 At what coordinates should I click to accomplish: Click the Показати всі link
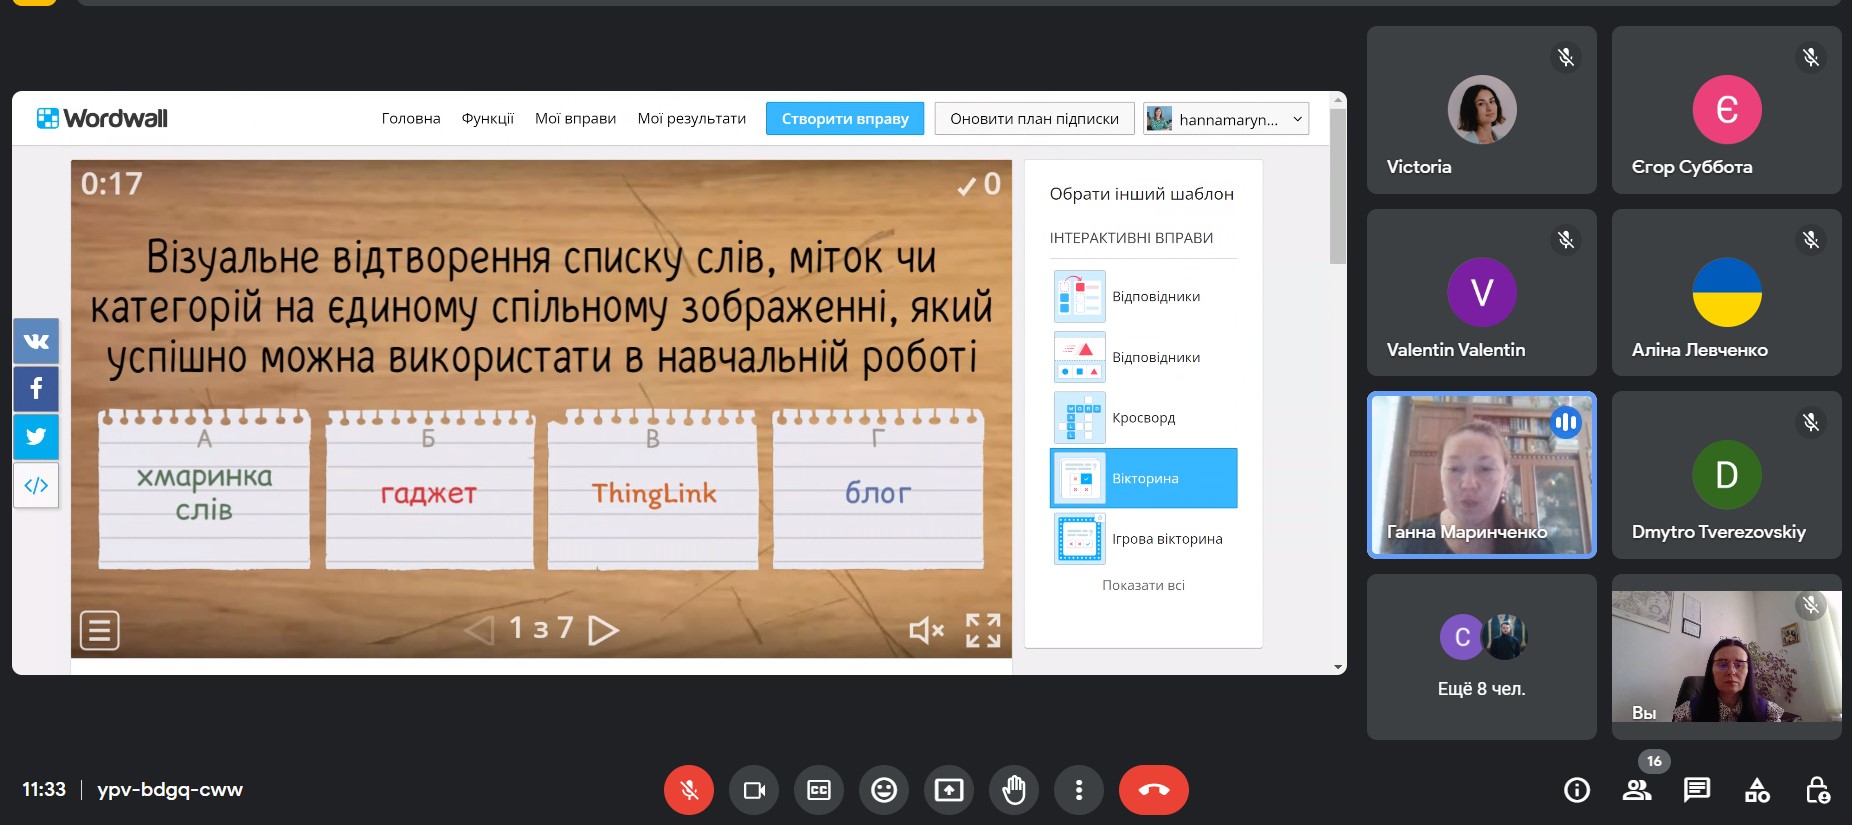(x=1143, y=585)
